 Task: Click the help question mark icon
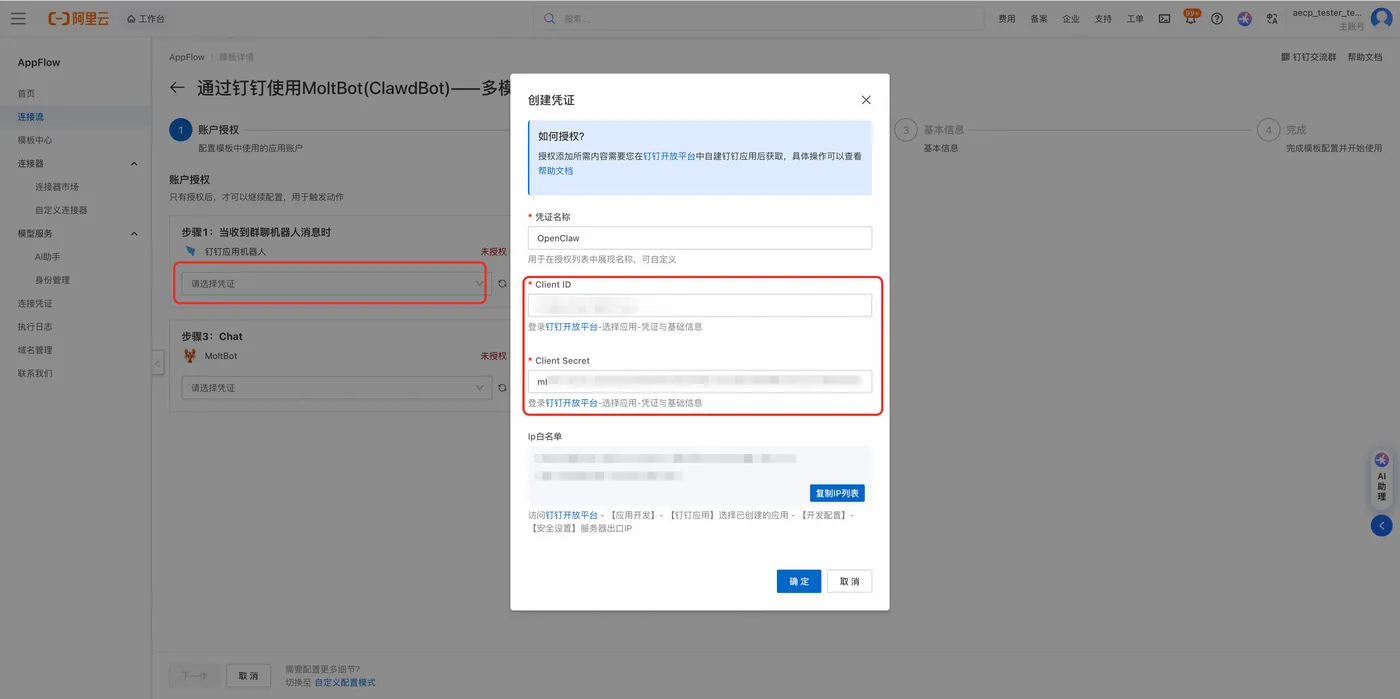(1217, 19)
